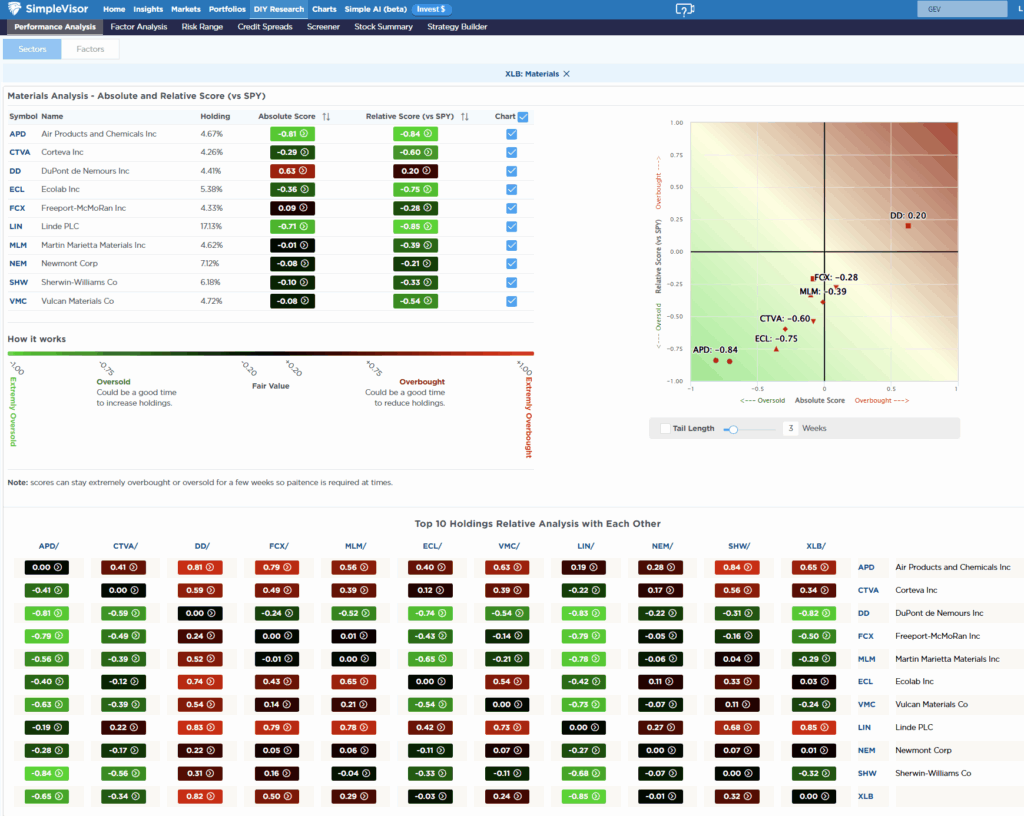The height and width of the screenshot is (816, 1024).
Task: Enable the Tail Length checkbox
Action: tap(665, 427)
